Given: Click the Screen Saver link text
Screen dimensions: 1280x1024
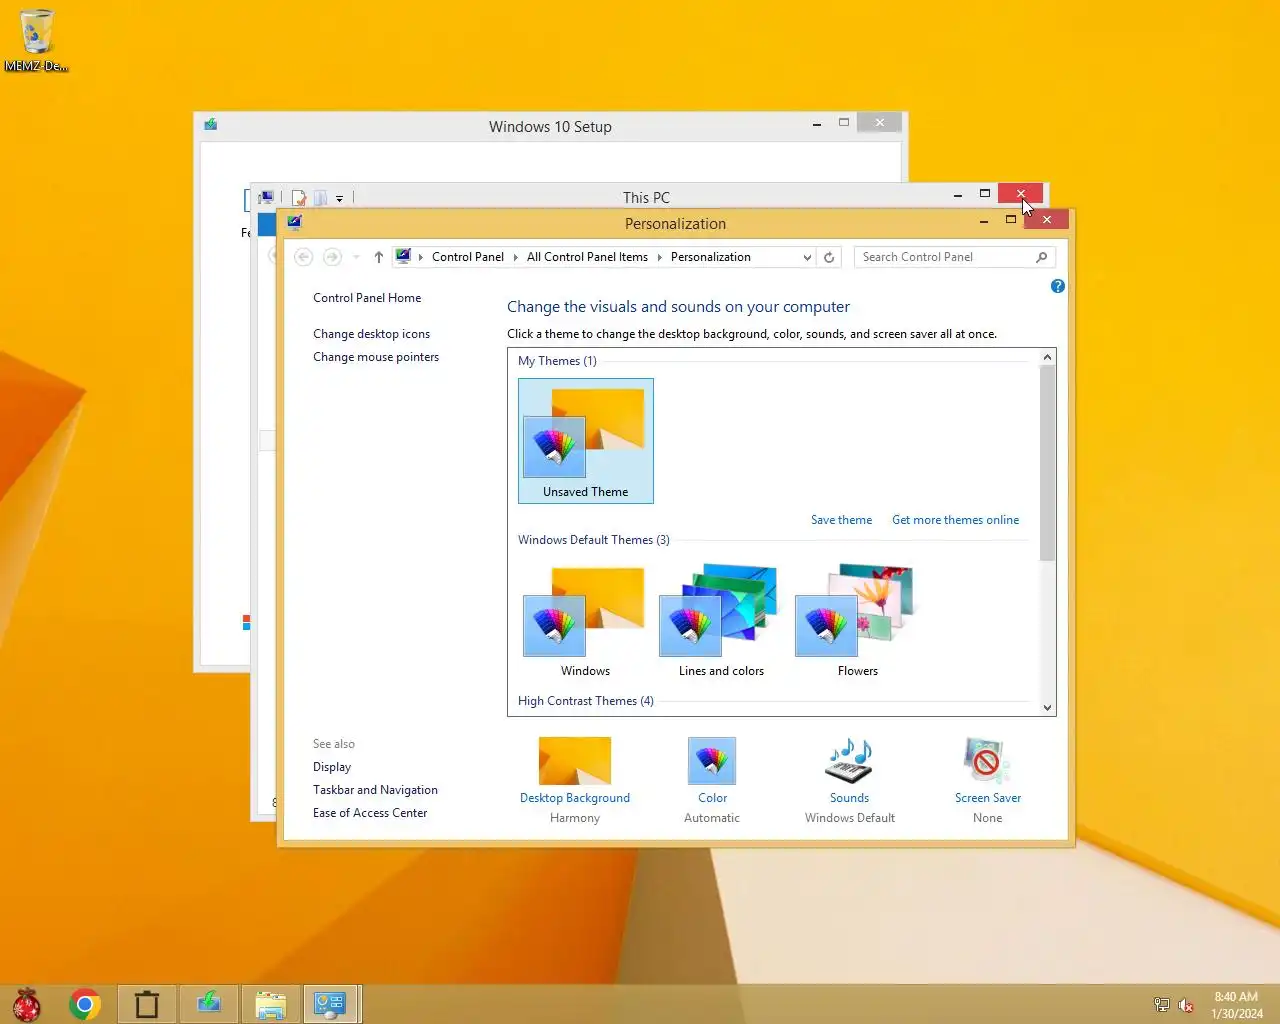Looking at the screenshot, I should [987, 798].
